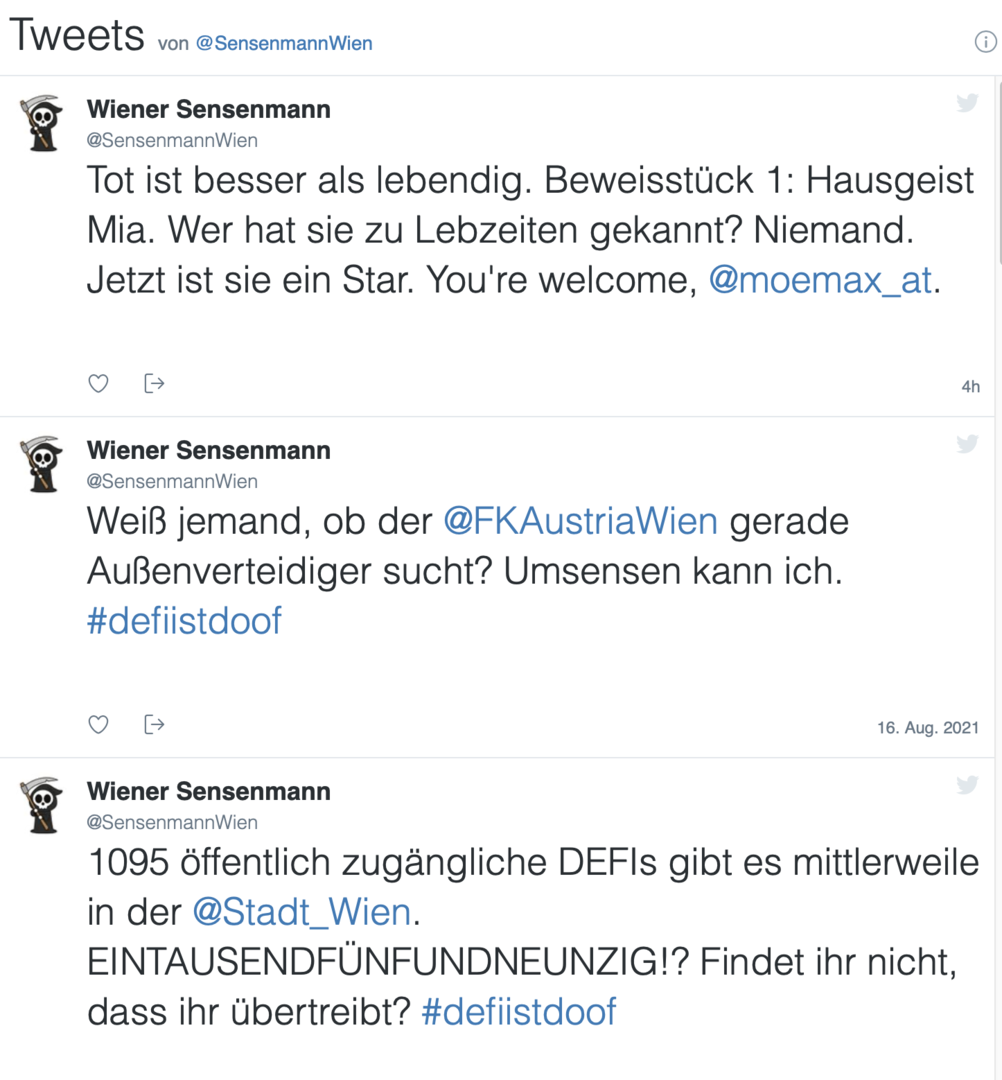Click the Twitter bird icon on the second tweet

pyautogui.click(x=967, y=443)
